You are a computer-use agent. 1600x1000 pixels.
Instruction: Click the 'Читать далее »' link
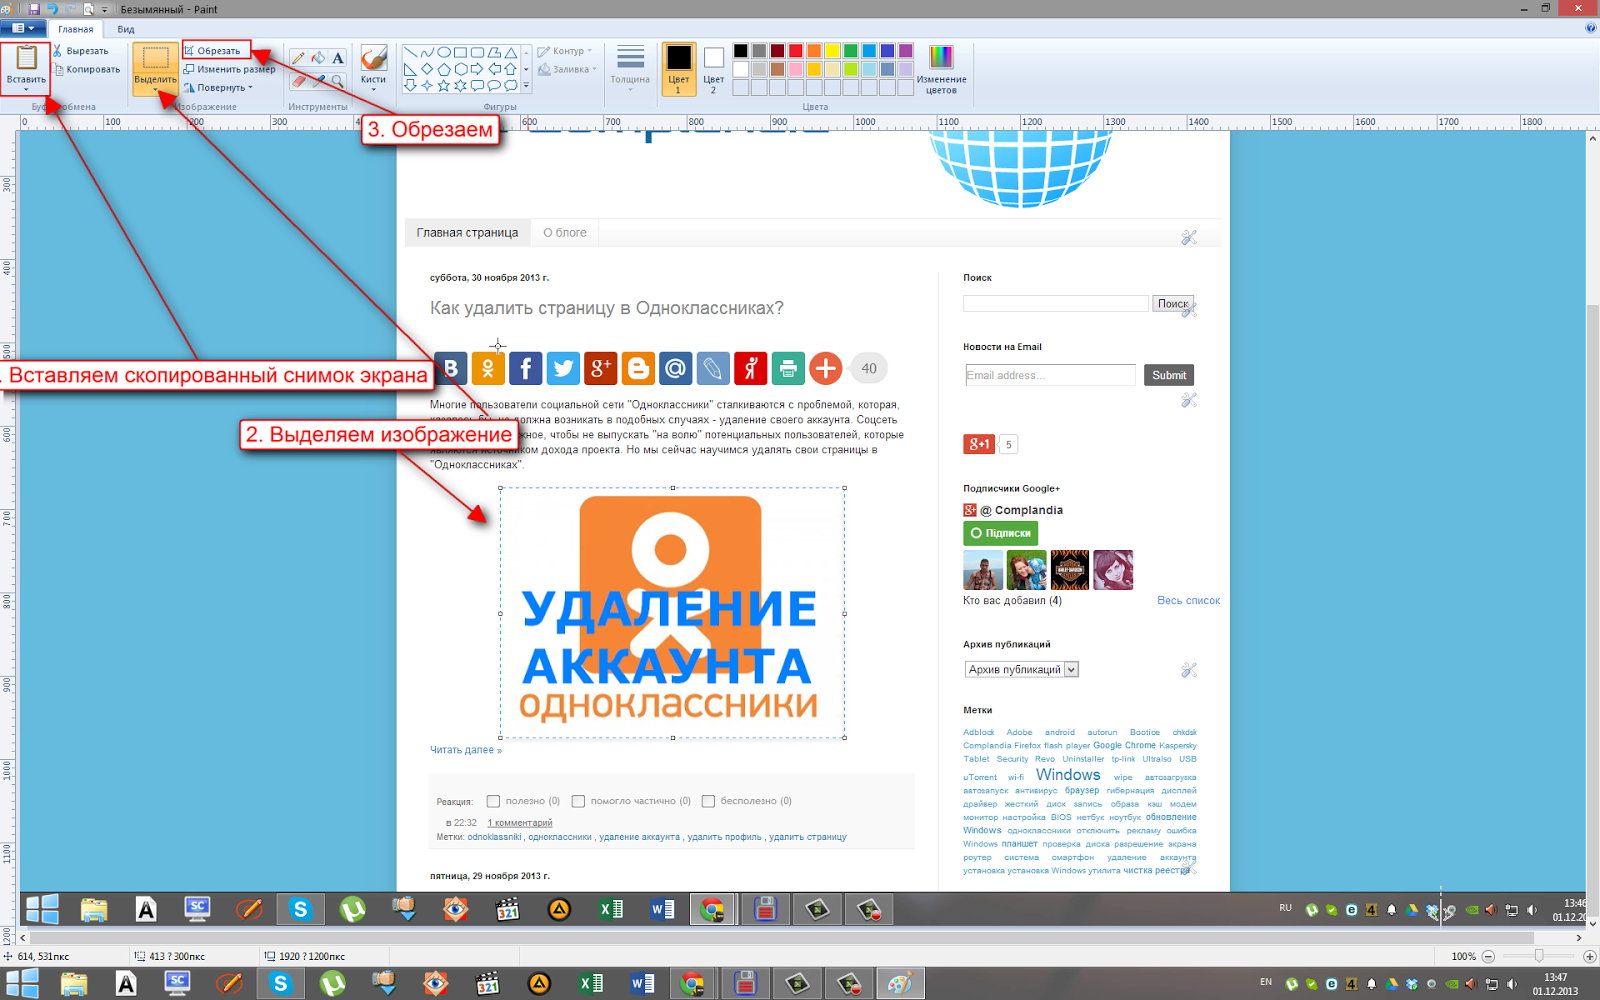click(466, 749)
